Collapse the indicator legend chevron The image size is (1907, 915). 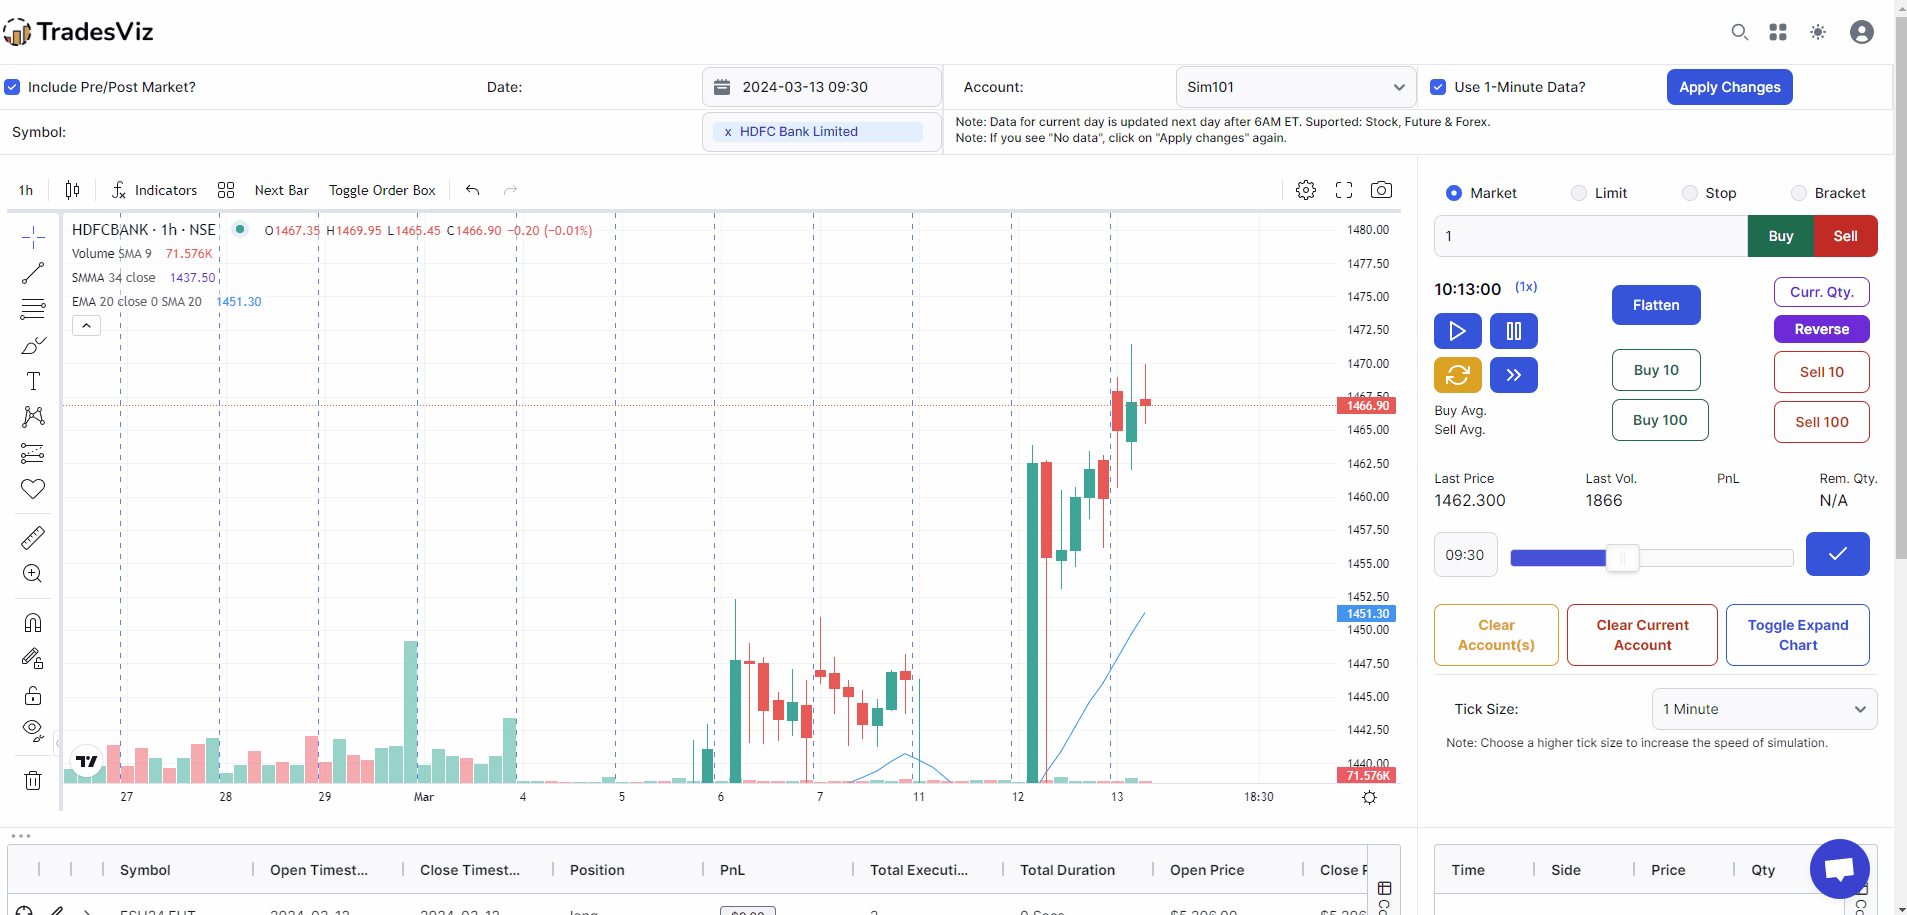86,326
